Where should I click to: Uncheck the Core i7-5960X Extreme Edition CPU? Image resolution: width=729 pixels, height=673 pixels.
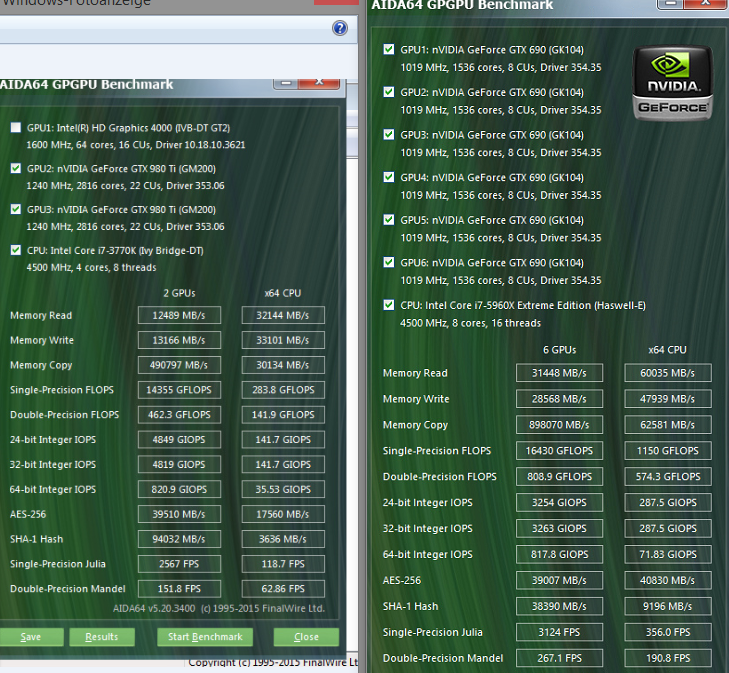click(389, 305)
